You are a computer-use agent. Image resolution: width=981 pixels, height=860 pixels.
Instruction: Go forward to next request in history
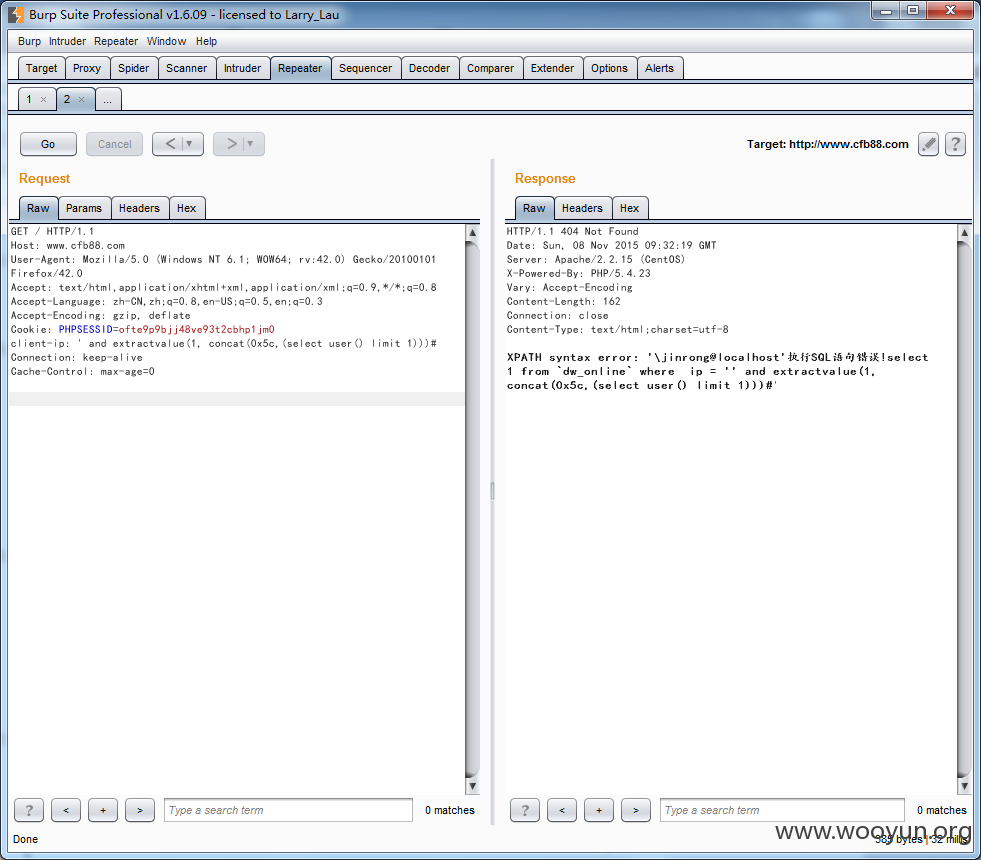pyautogui.click(x=231, y=144)
